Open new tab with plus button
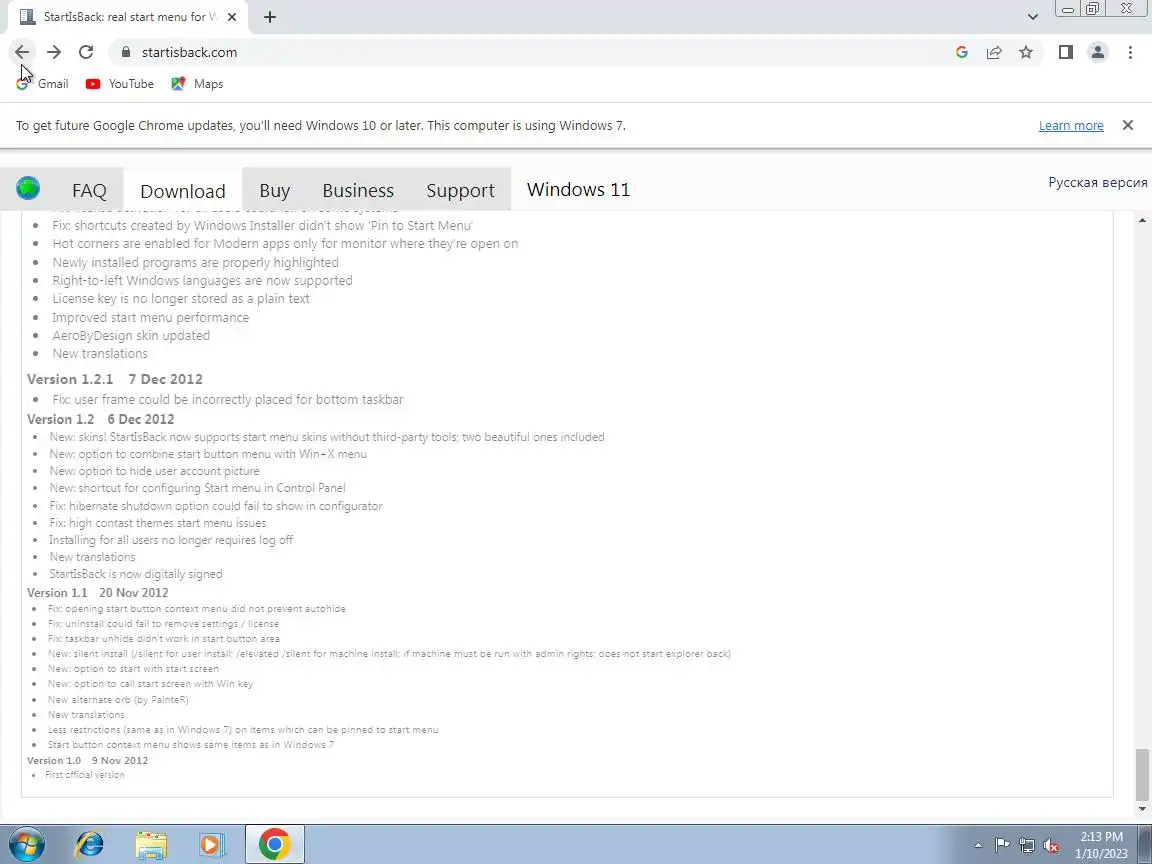 click(x=270, y=17)
